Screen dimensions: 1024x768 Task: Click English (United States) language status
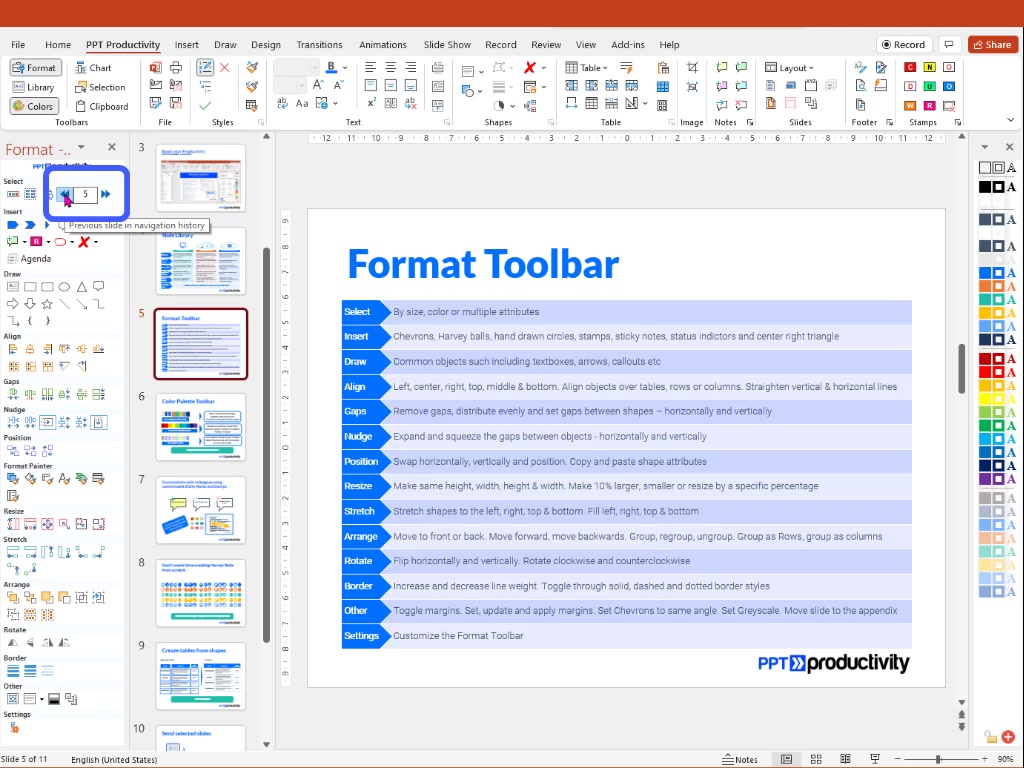click(x=114, y=760)
